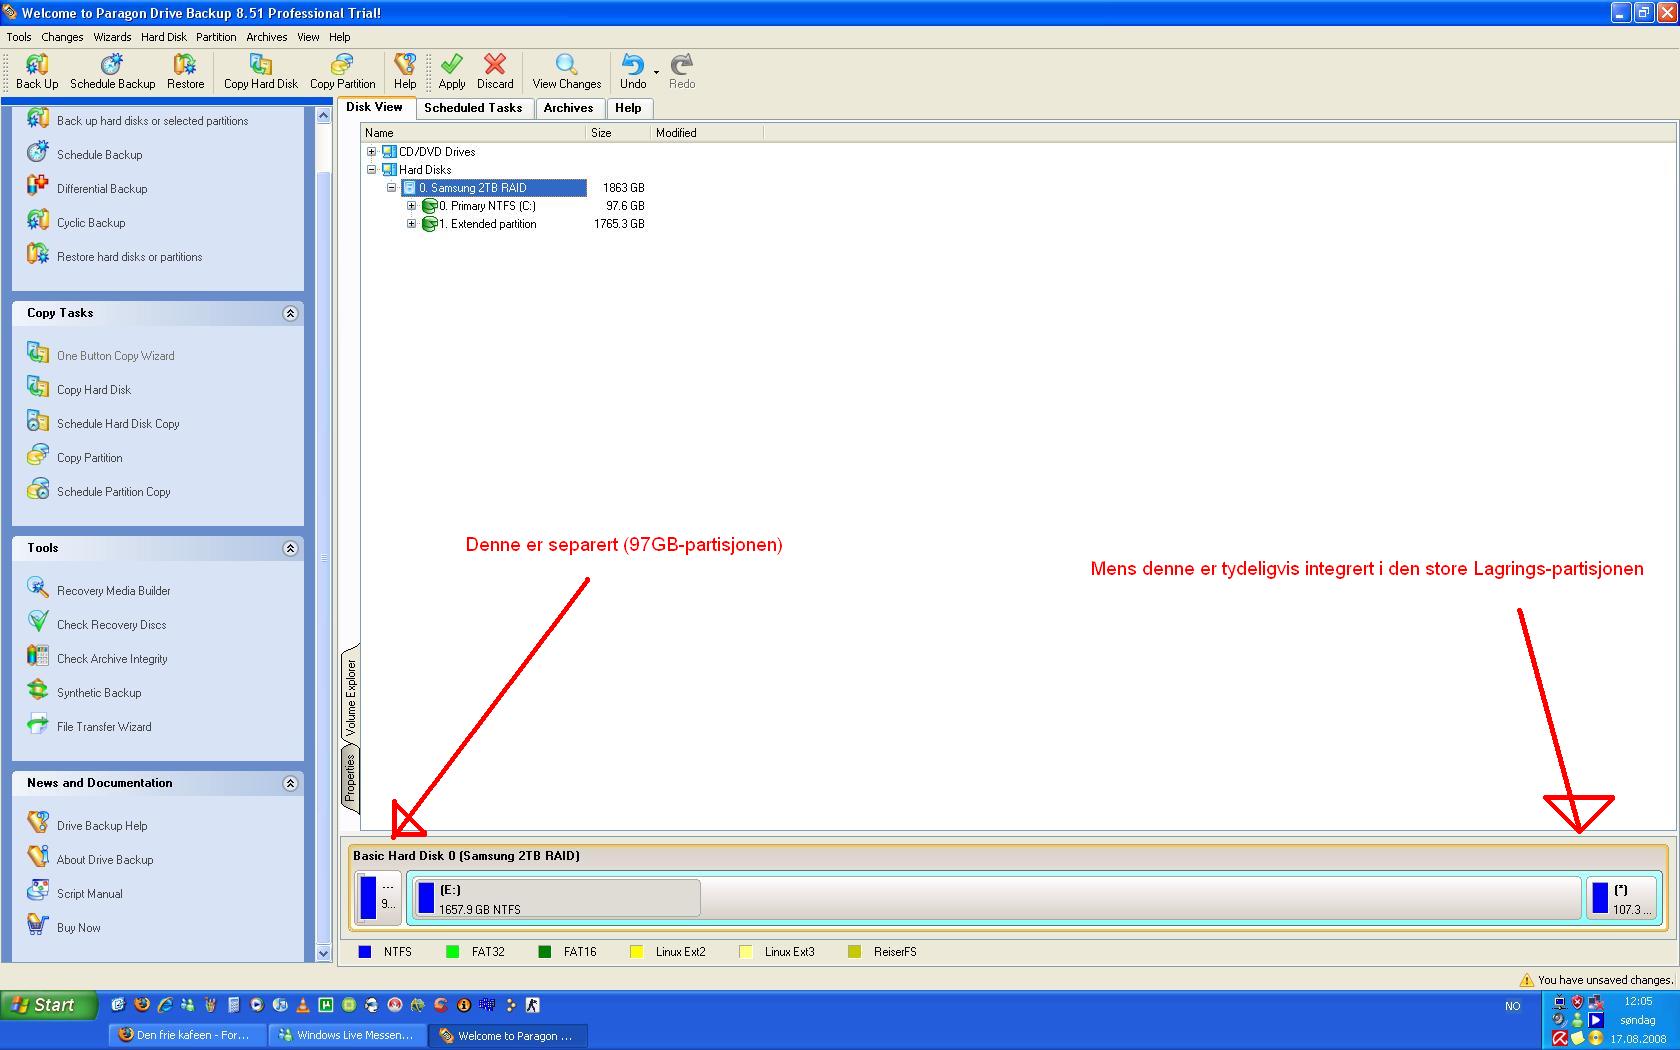The width and height of the screenshot is (1680, 1050).
Task: Open View Changes magnifier icon
Action: [x=566, y=72]
